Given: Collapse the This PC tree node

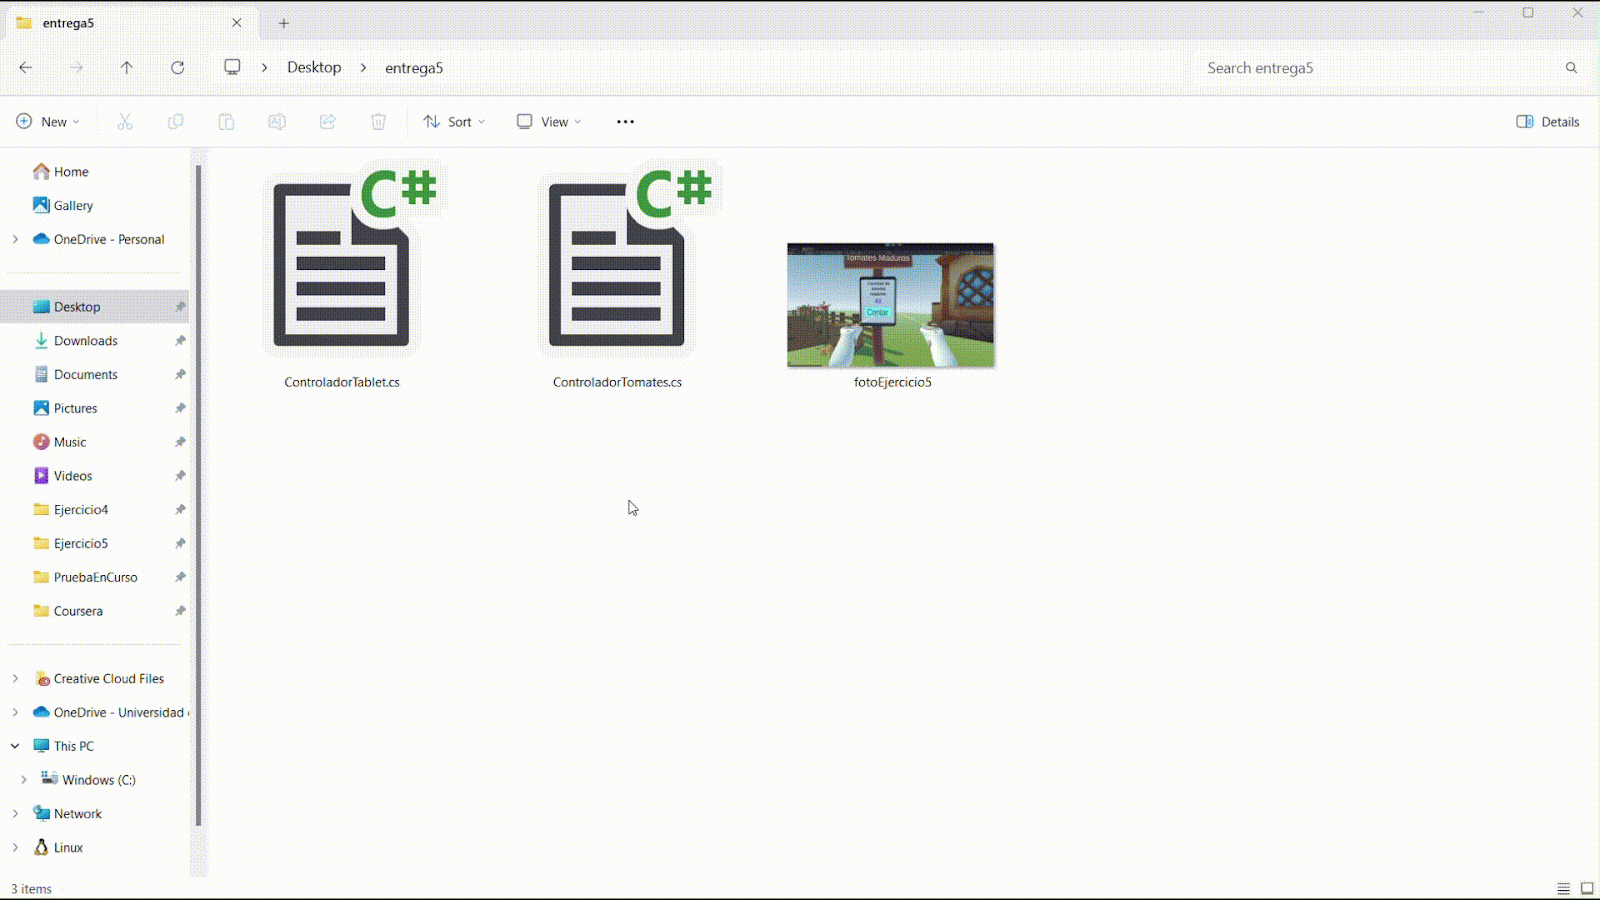Looking at the screenshot, I should point(15,746).
